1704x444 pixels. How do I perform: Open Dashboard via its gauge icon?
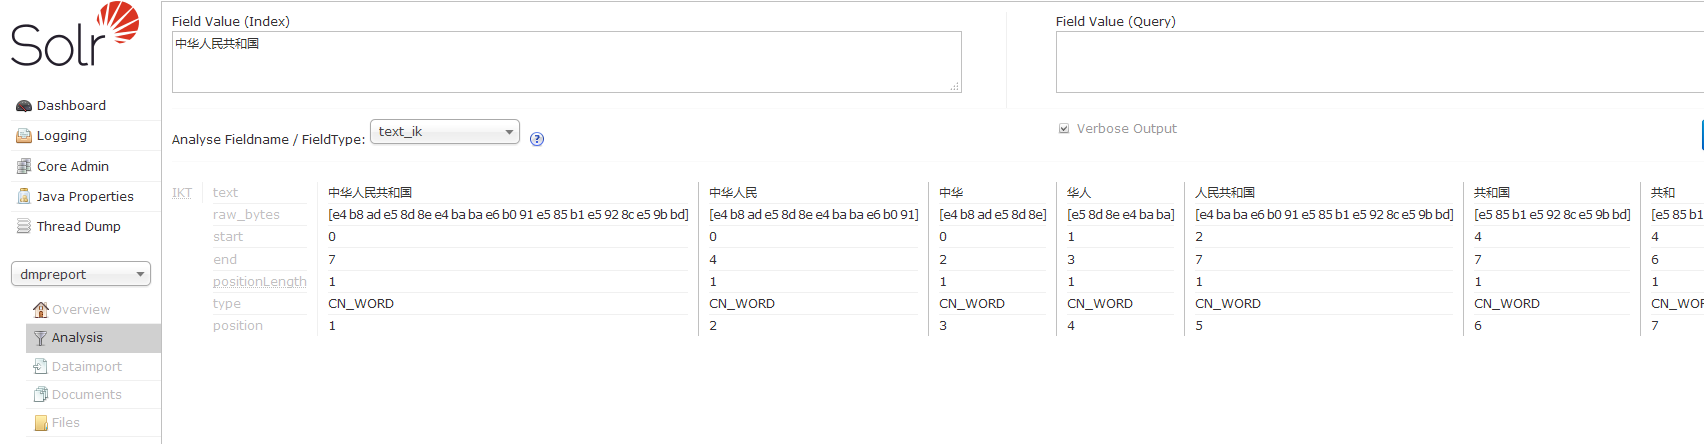[x=24, y=106]
